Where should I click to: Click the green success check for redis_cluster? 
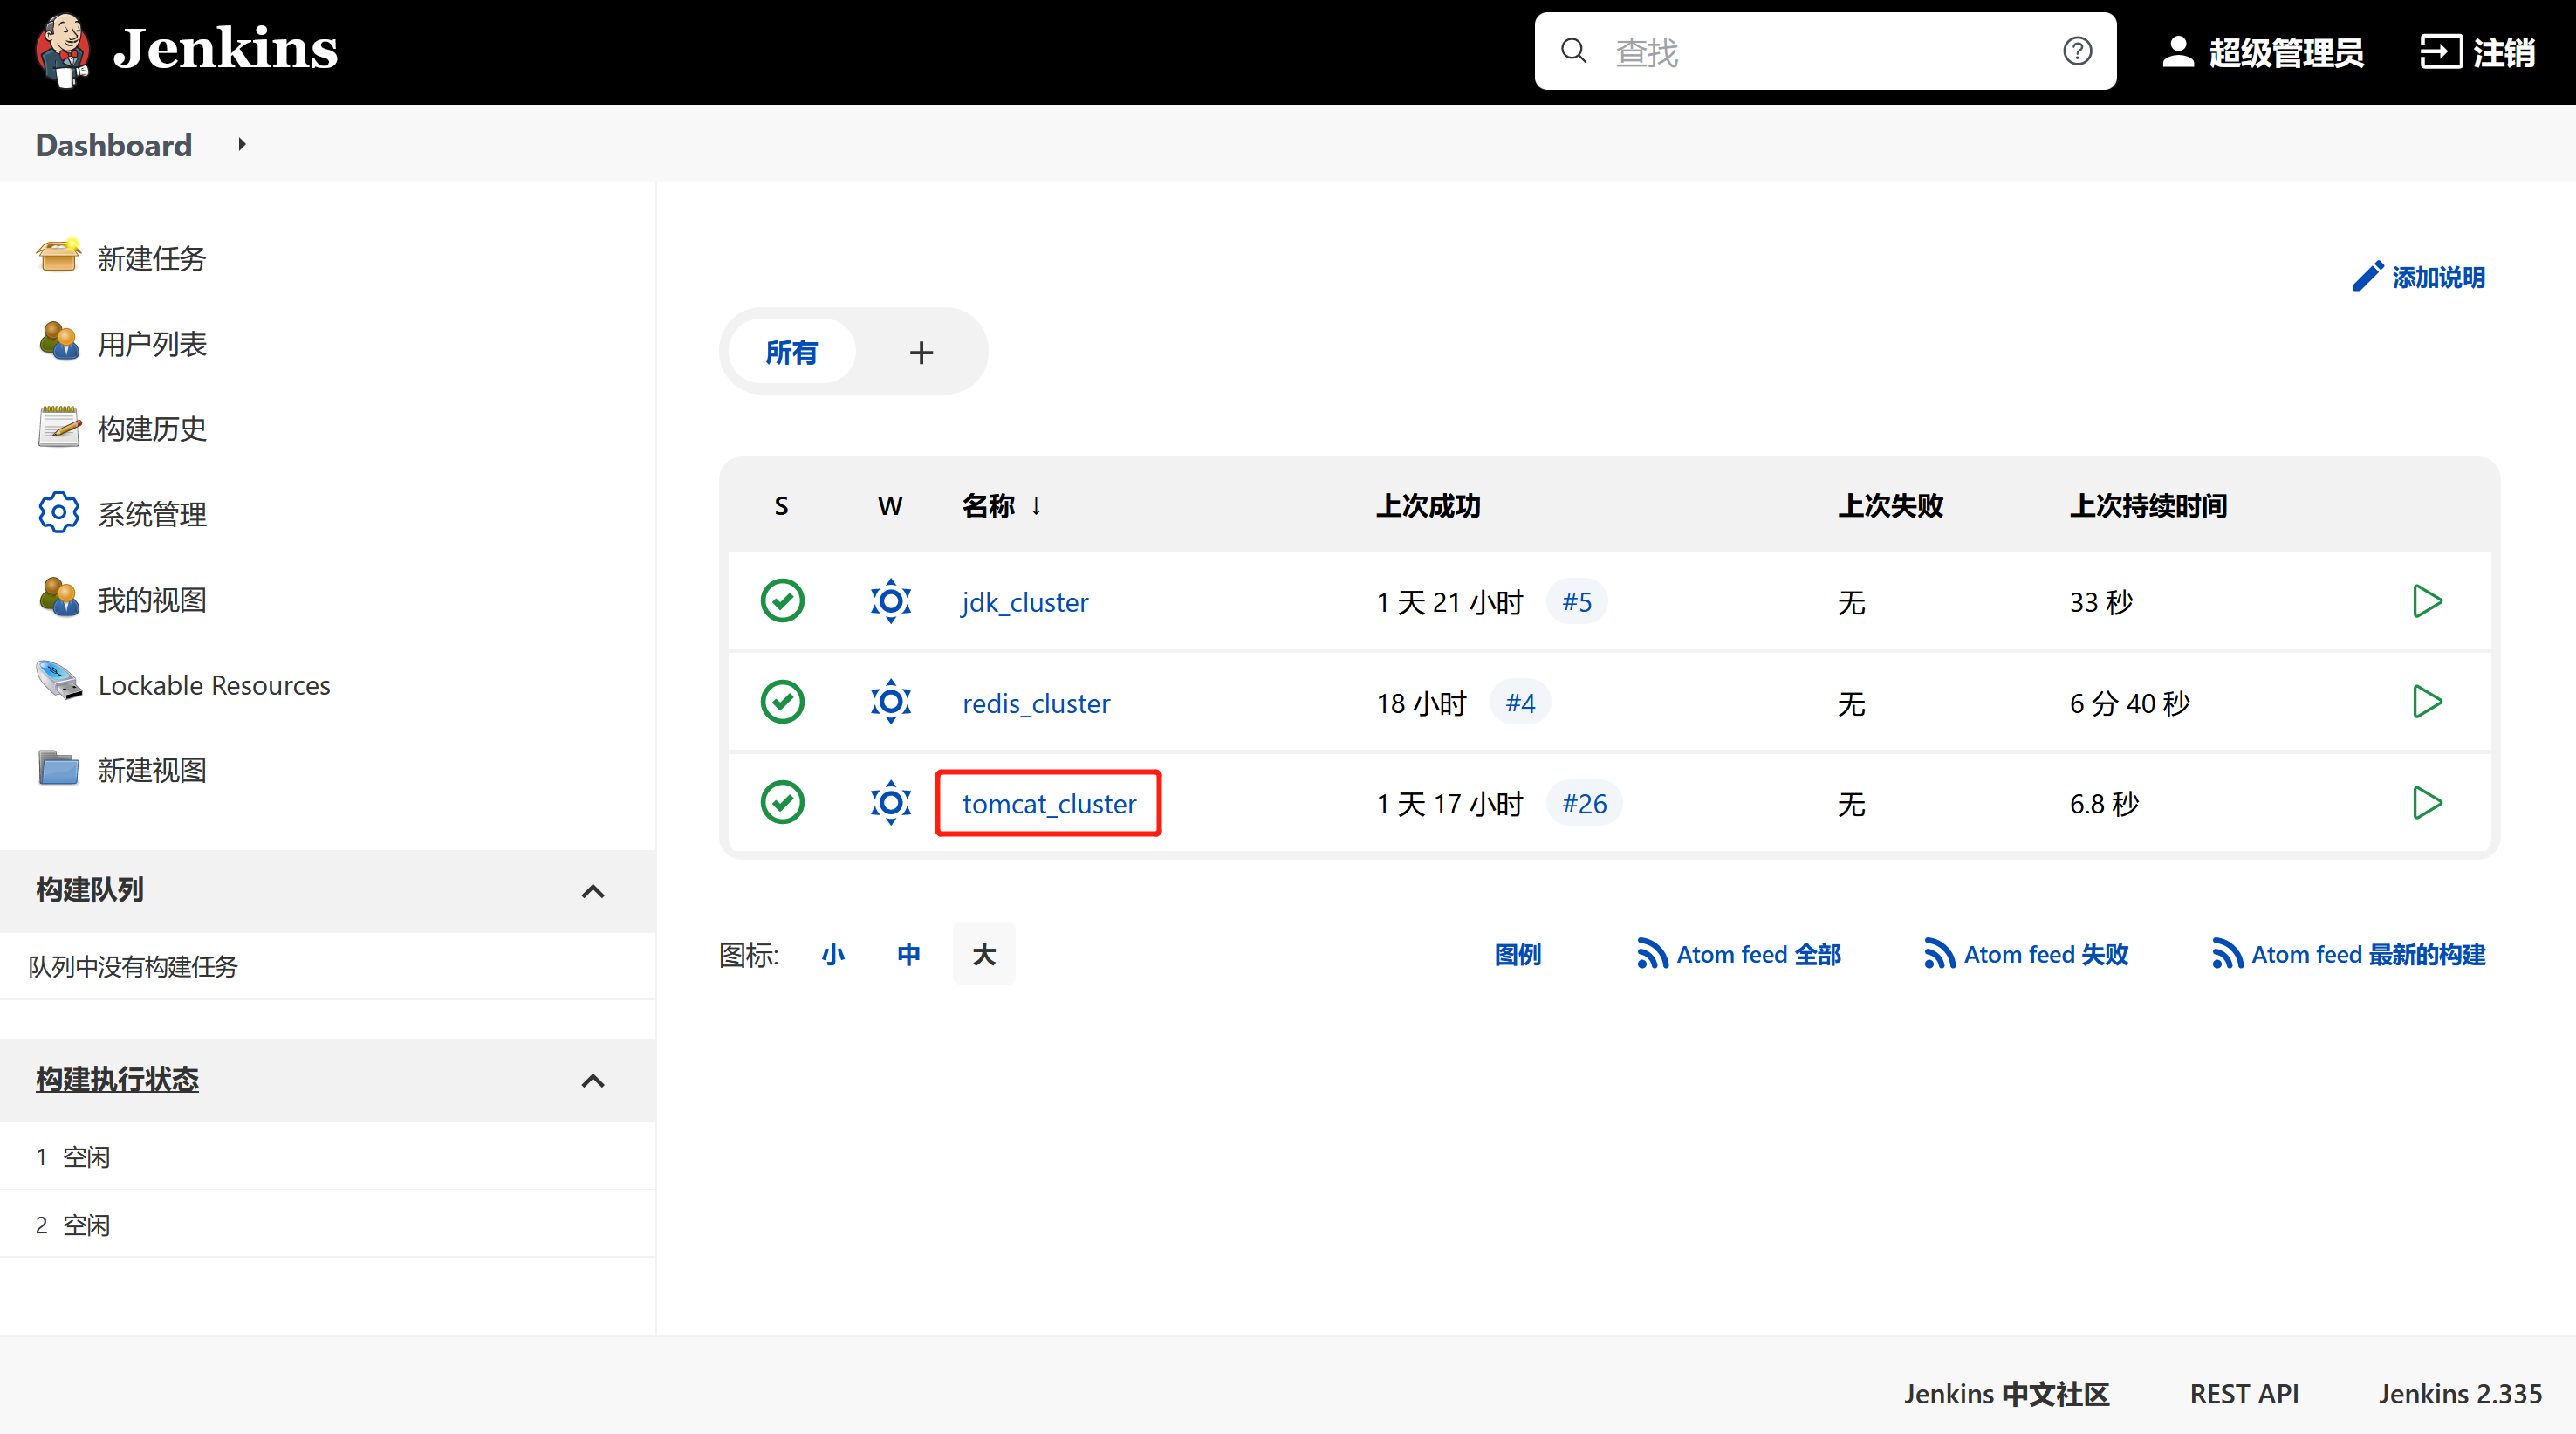coord(782,701)
